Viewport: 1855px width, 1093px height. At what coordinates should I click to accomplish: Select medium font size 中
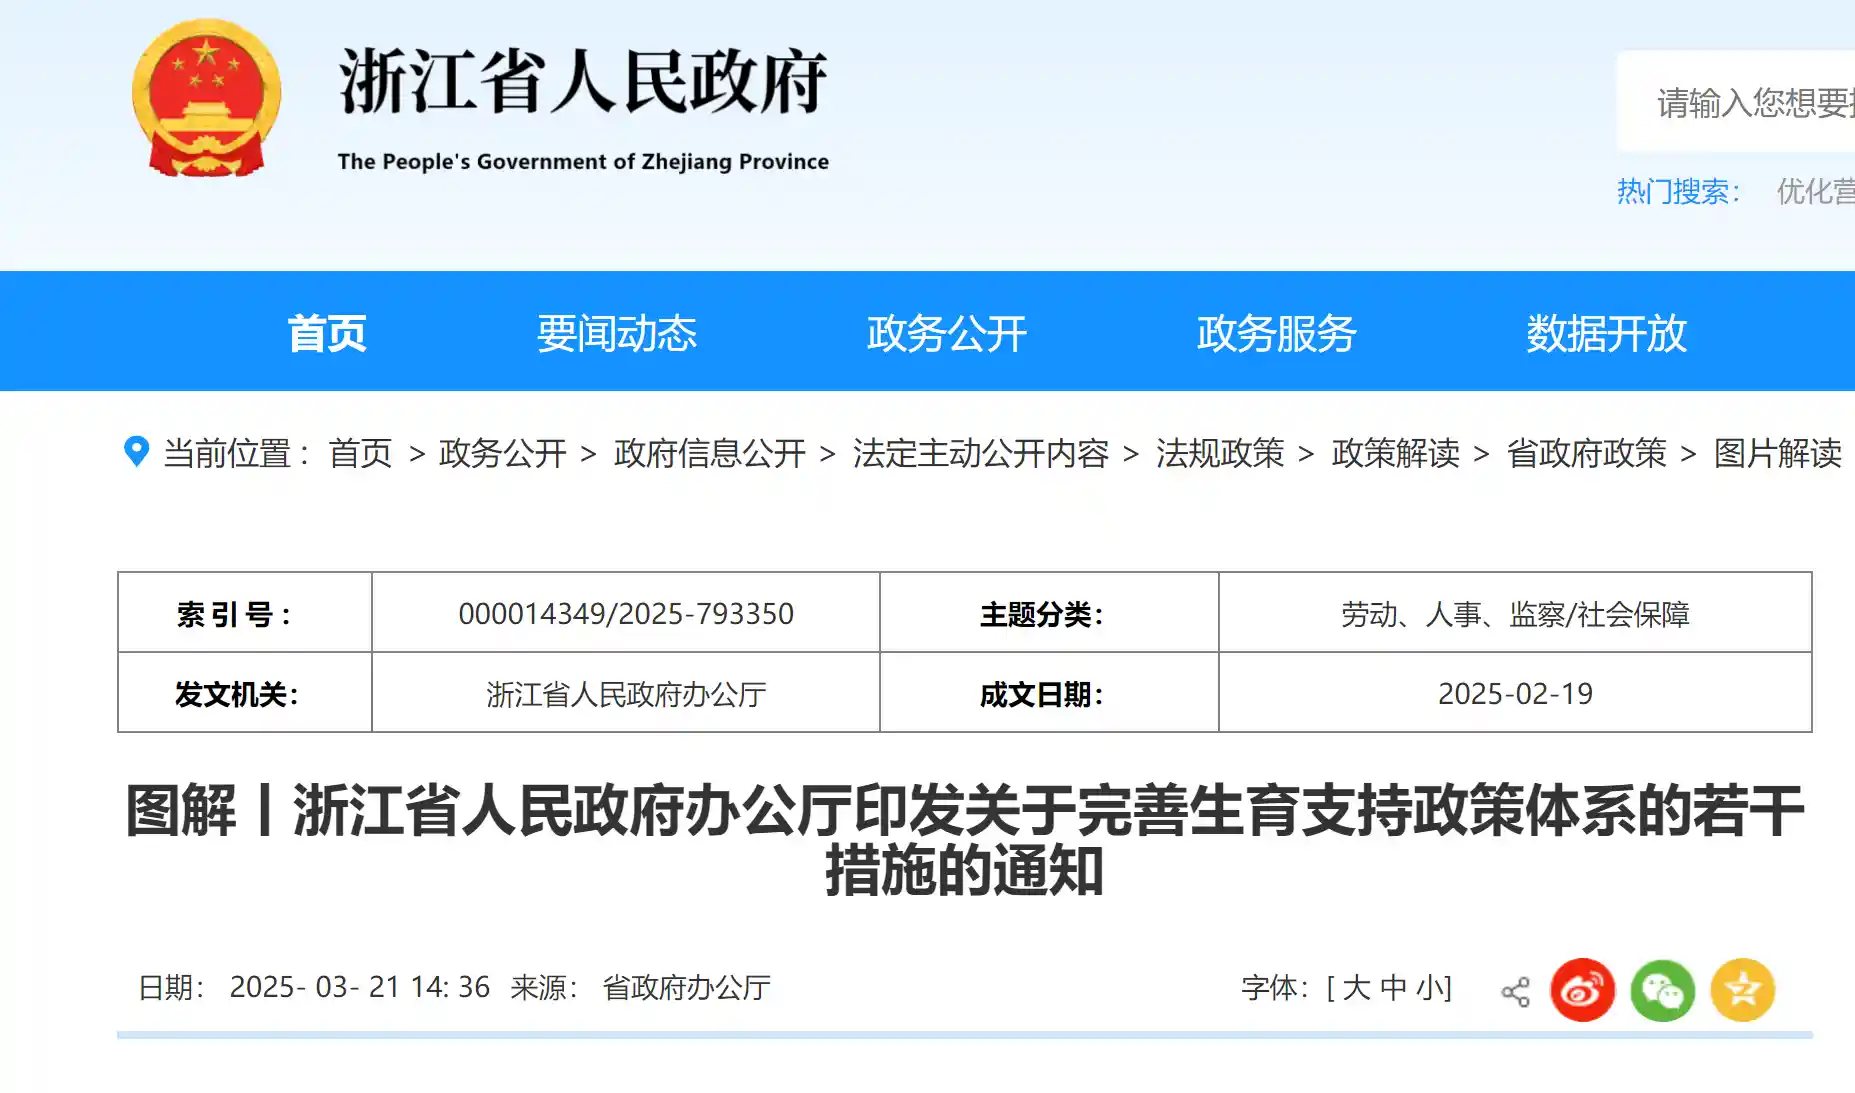(1392, 987)
